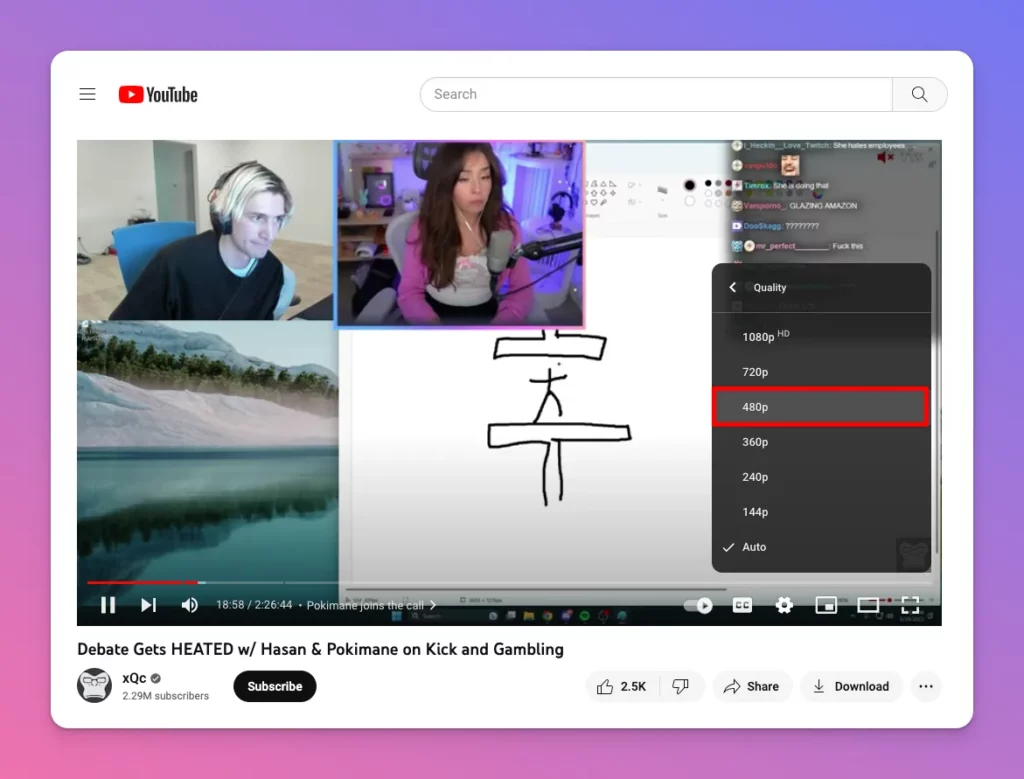Enable closed captions
1024x779 pixels.
point(742,605)
